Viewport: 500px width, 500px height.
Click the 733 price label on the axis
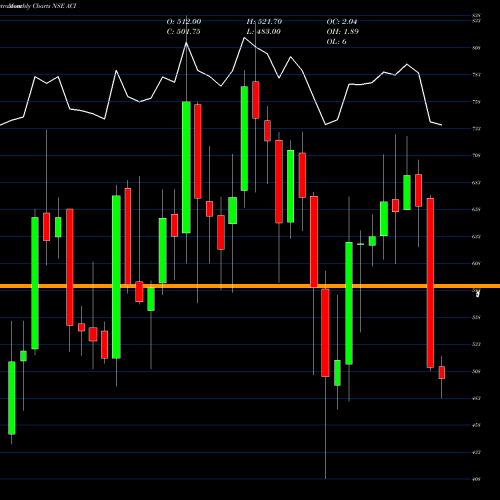tap(476, 128)
